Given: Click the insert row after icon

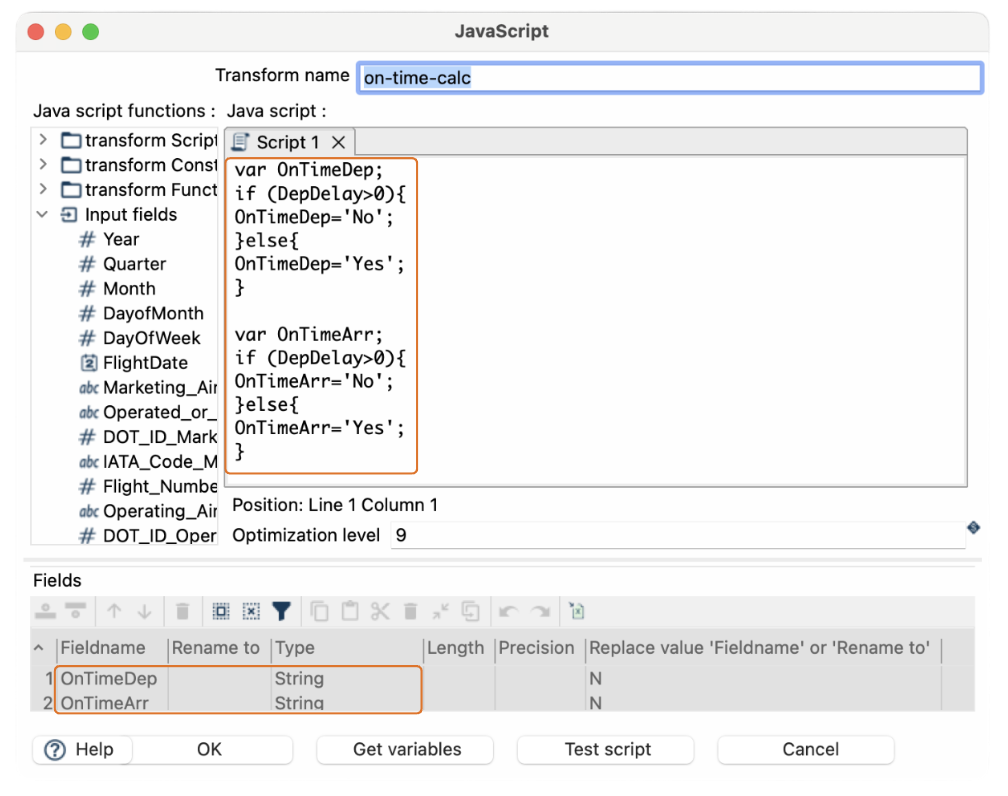Looking at the screenshot, I should coord(76,611).
